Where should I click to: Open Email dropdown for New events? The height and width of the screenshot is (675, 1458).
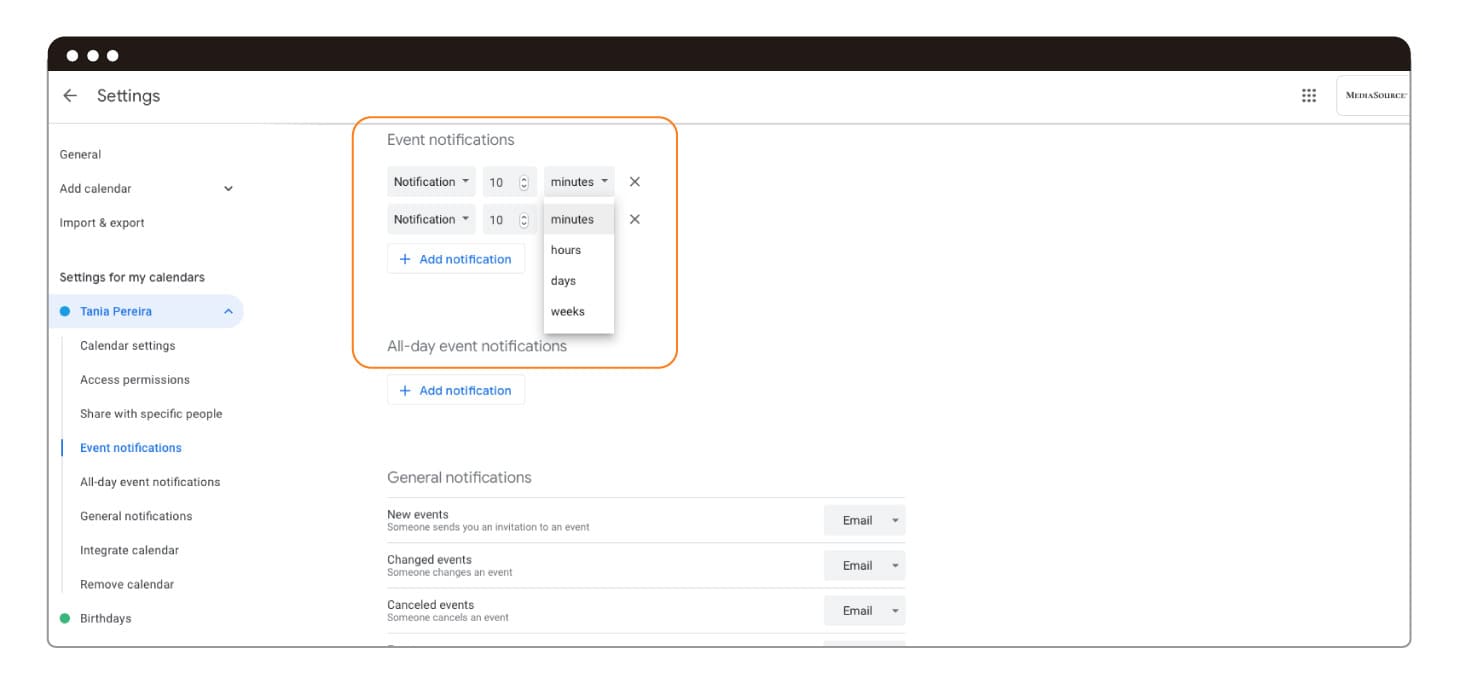pos(864,521)
